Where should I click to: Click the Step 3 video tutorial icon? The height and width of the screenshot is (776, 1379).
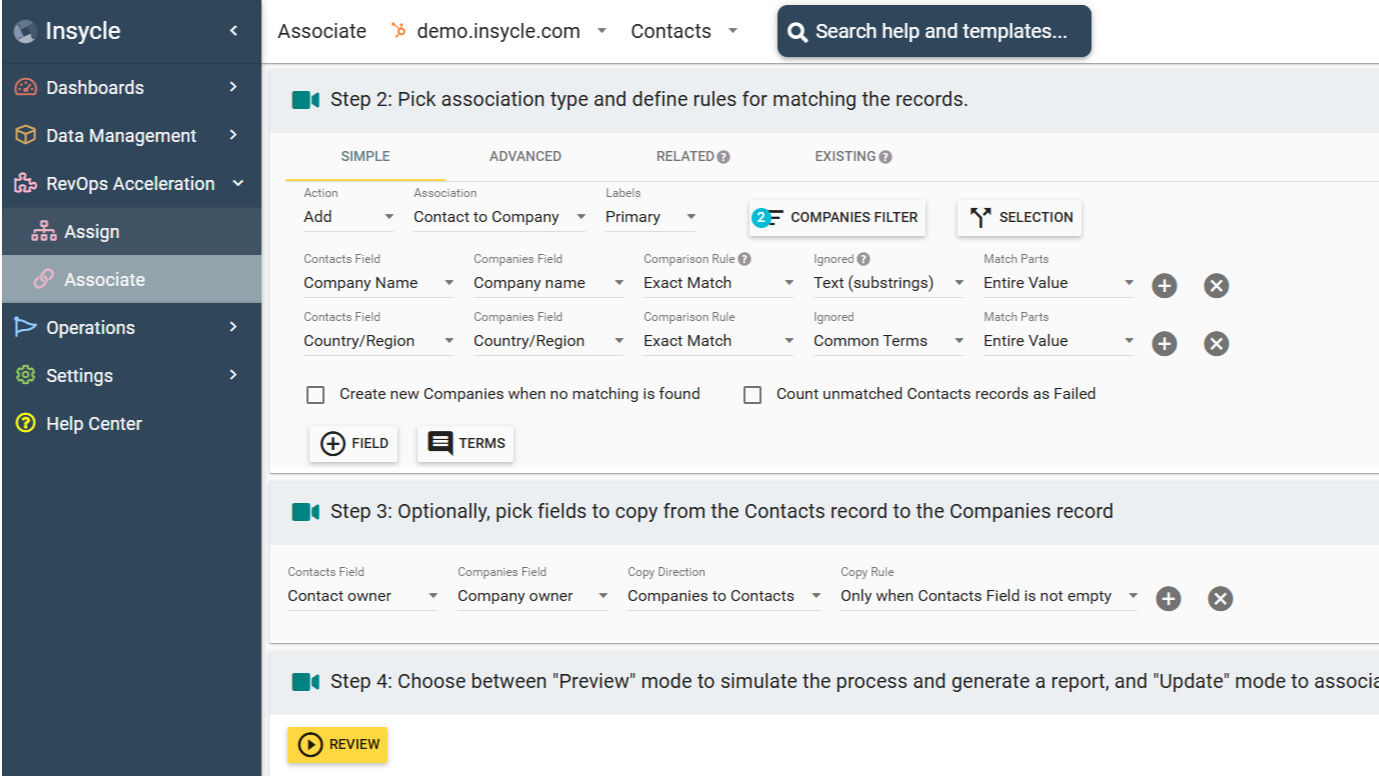[x=305, y=512]
